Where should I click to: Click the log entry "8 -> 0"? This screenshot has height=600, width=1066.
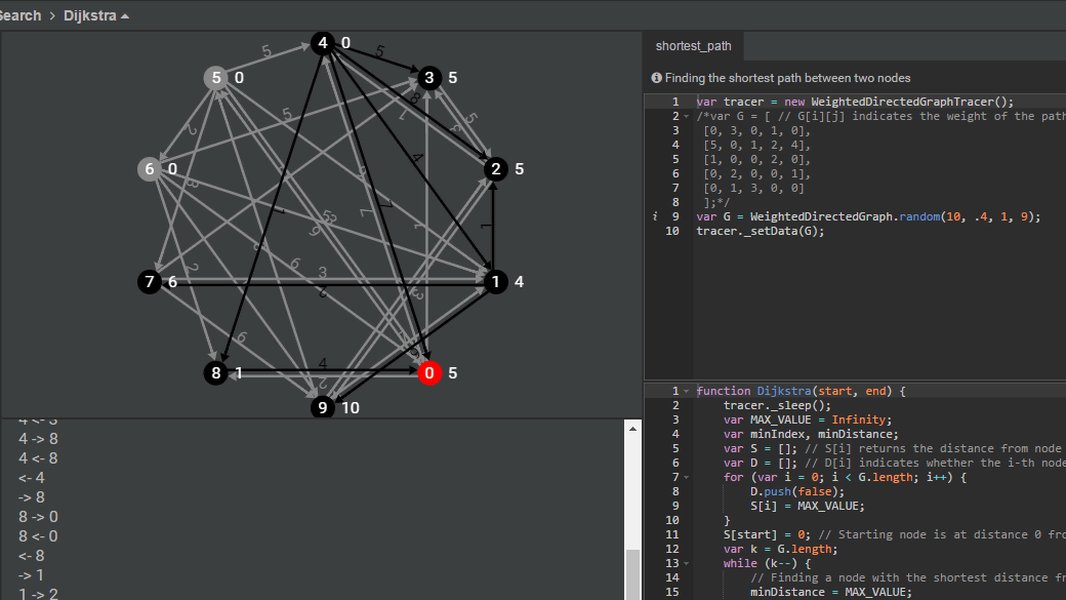[x=38, y=516]
